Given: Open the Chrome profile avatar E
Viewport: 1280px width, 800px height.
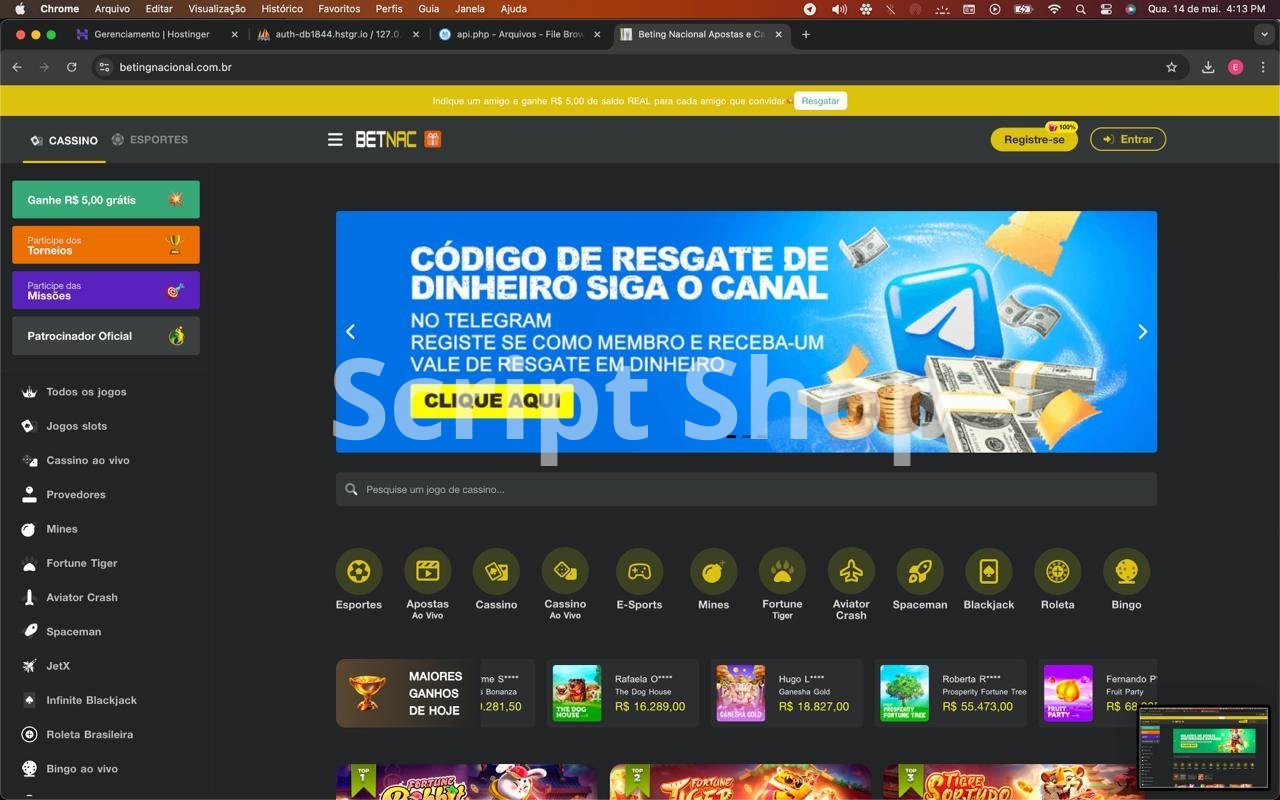Looking at the screenshot, I should (1236, 67).
